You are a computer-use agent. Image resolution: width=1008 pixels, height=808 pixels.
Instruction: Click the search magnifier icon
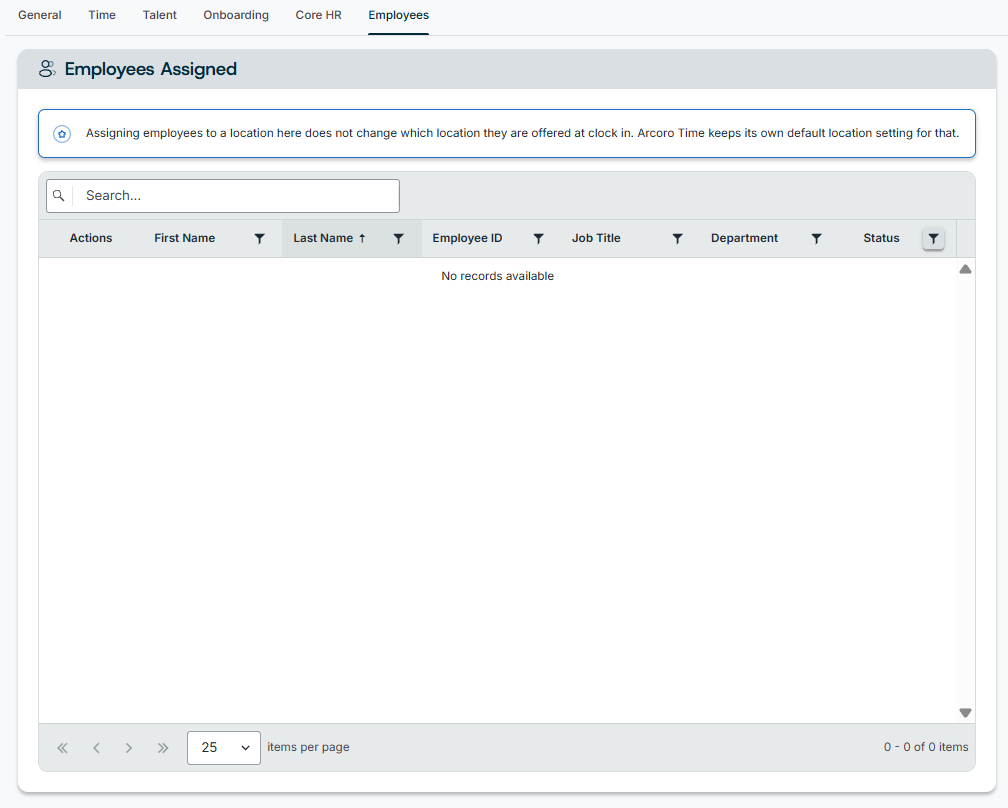58,195
